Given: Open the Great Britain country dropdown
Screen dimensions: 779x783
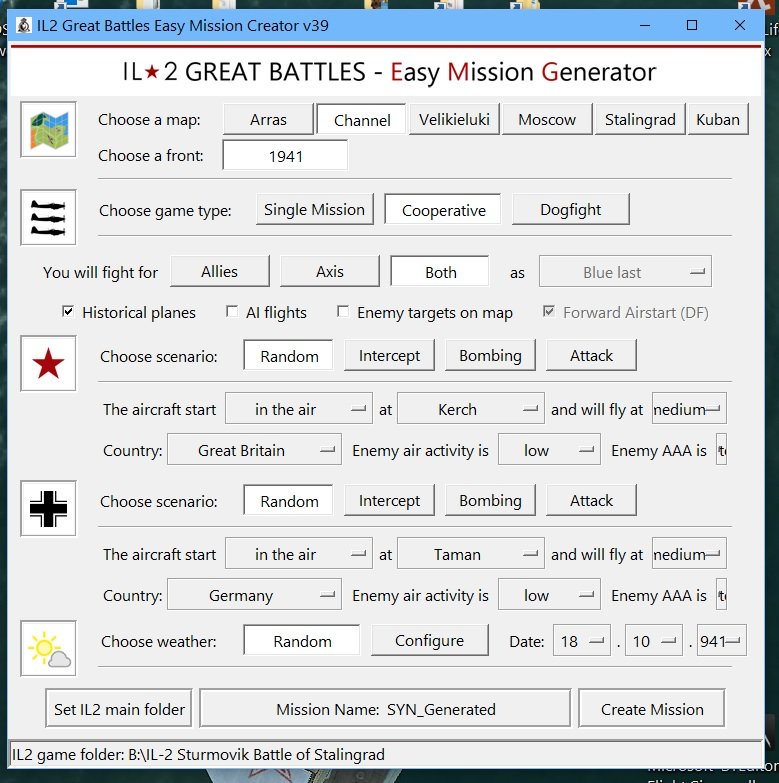Looking at the screenshot, I should [254, 449].
